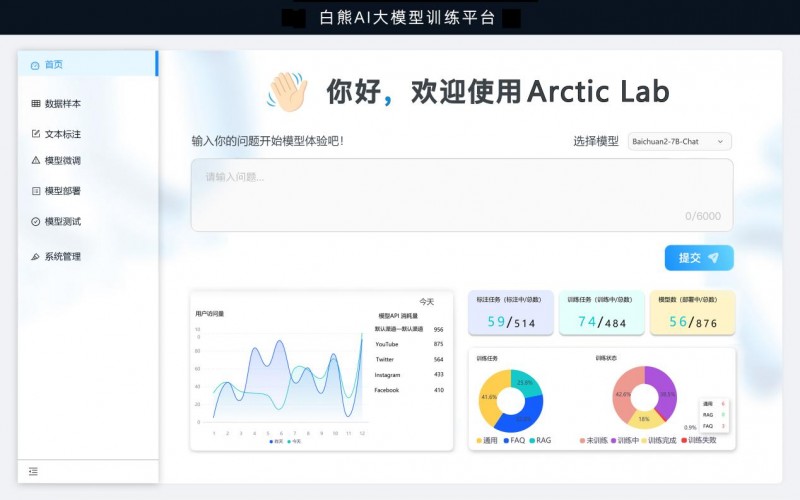
Task: Click the 数据样本 table icon in sidebar
Action: tap(36, 103)
